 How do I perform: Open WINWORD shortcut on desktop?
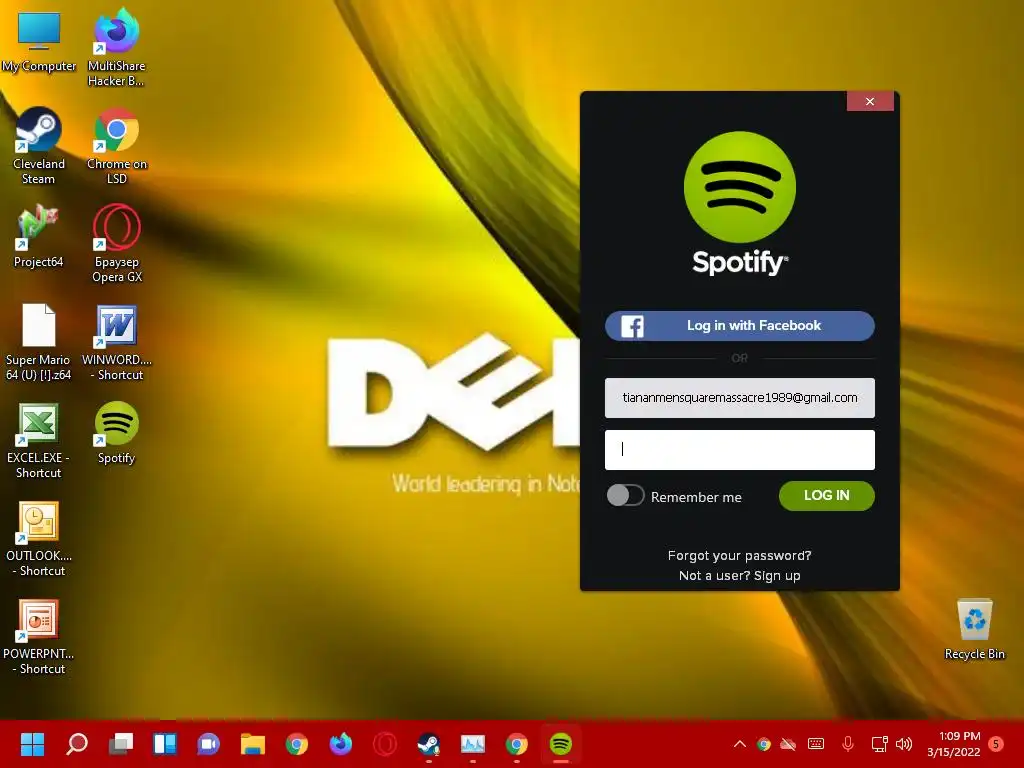coord(116,342)
